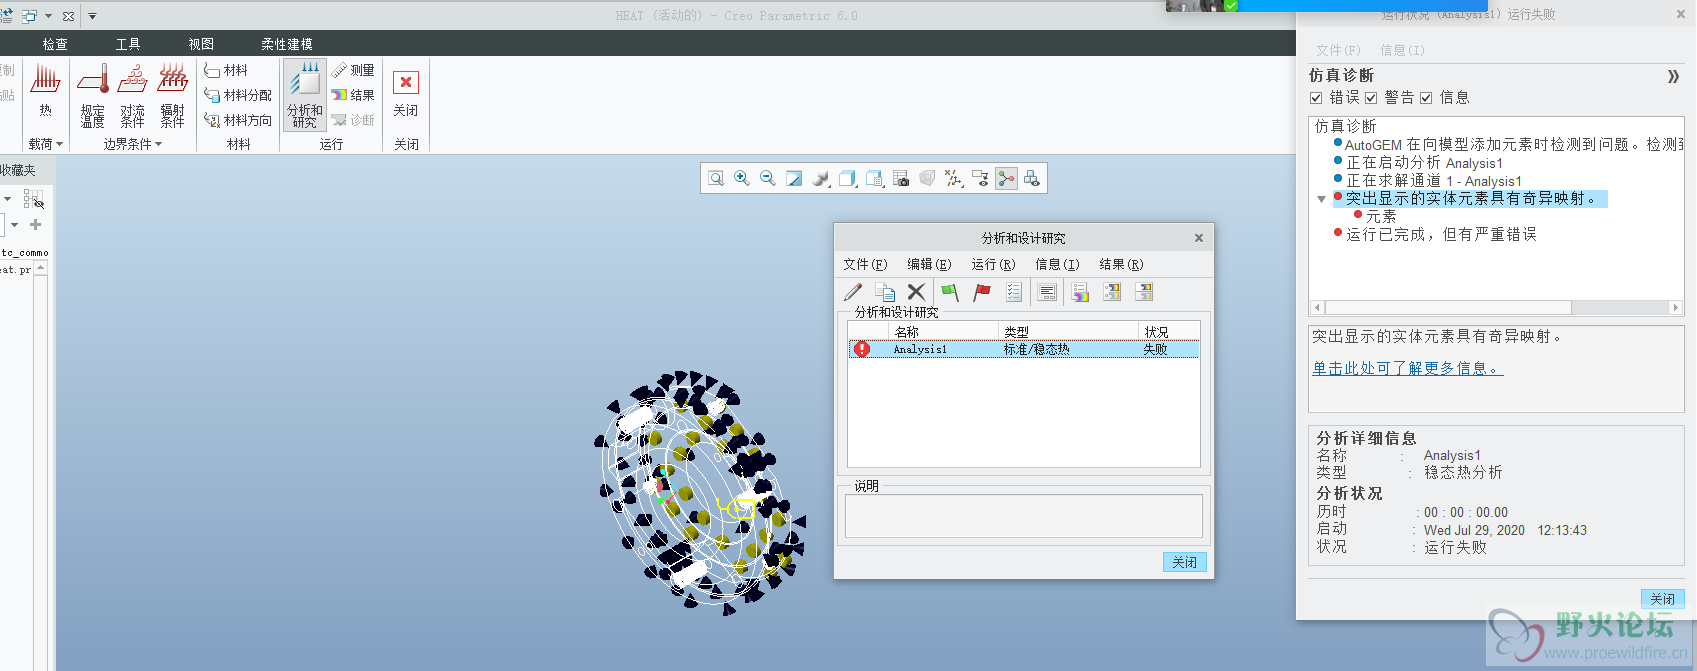Screen dimensions: 1697x671
Task: Click the refit view icon in graphics toolbar
Action: (x=716, y=178)
